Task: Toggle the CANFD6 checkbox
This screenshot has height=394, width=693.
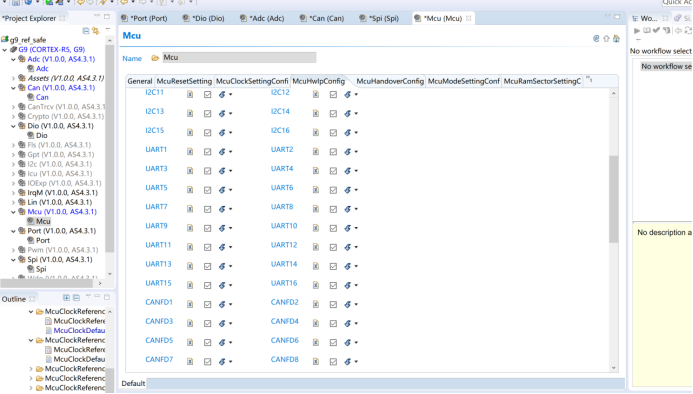Action: (x=333, y=342)
